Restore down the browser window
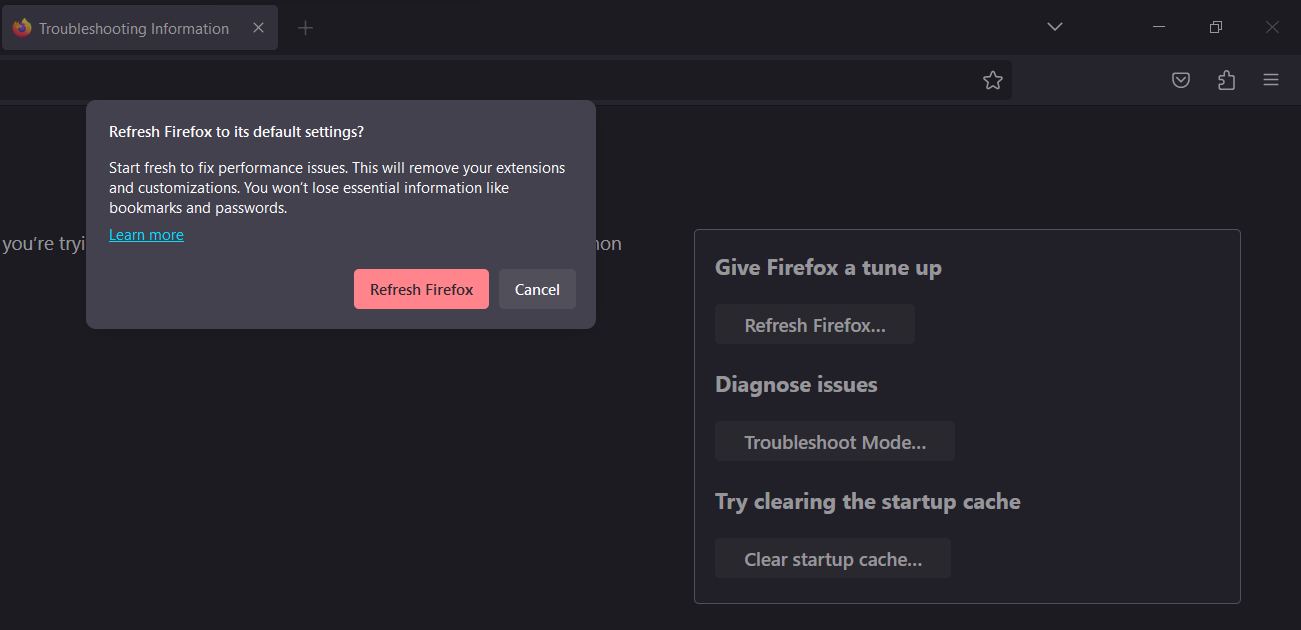The width and height of the screenshot is (1301, 630). tap(1215, 27)
